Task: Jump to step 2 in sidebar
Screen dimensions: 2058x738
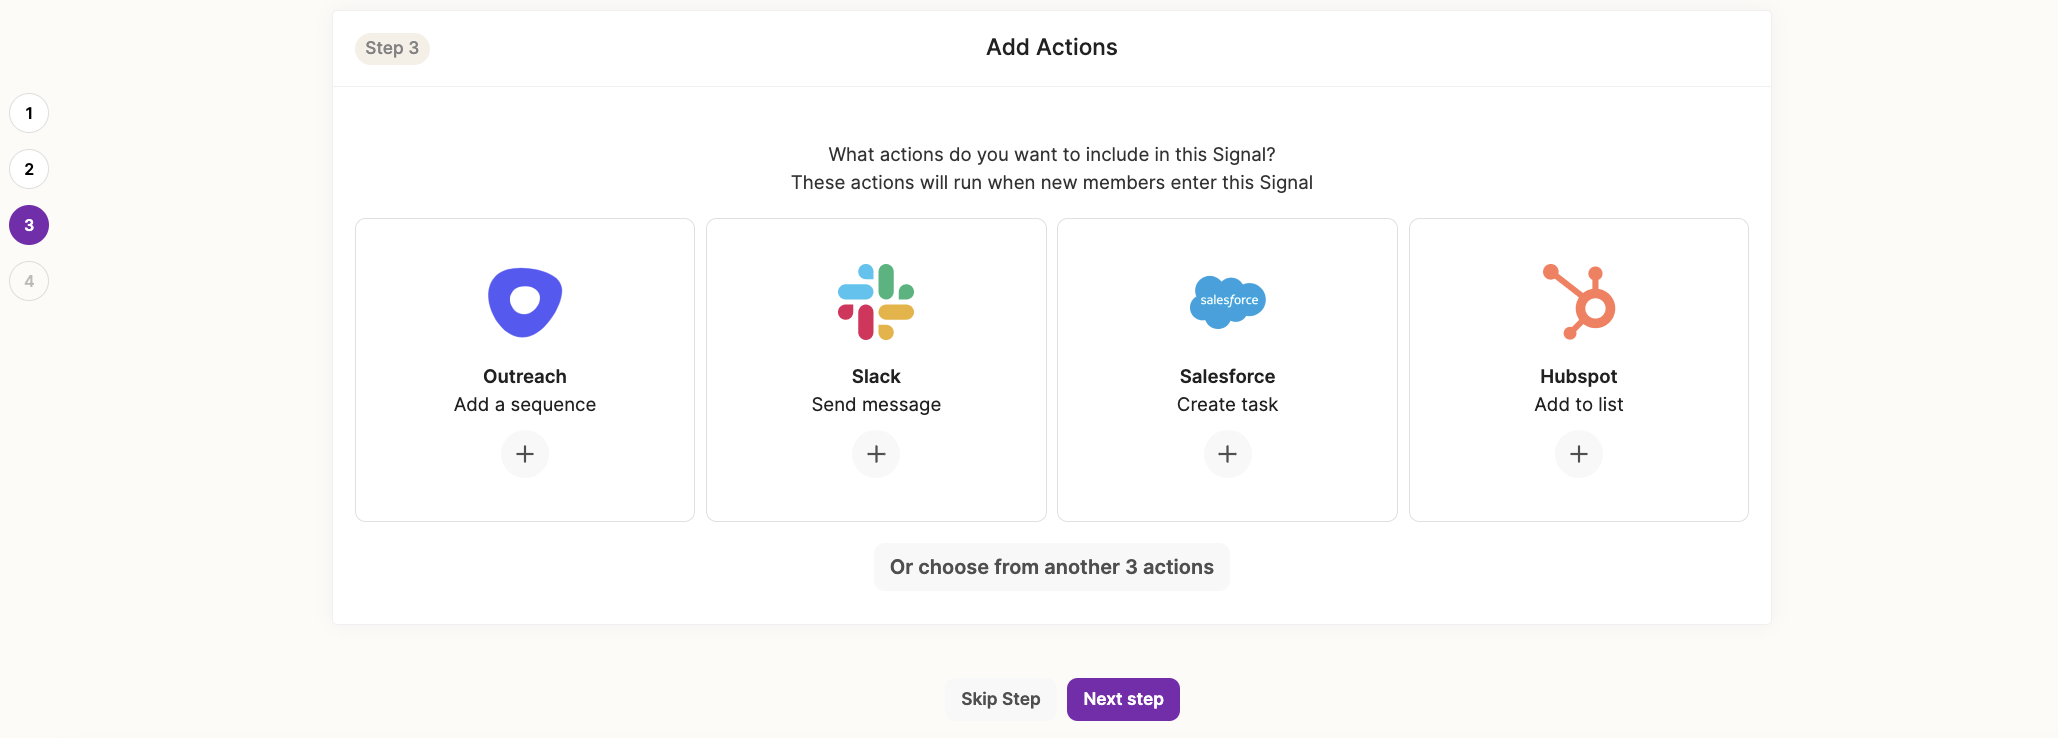Action: [x=29, y=169]
